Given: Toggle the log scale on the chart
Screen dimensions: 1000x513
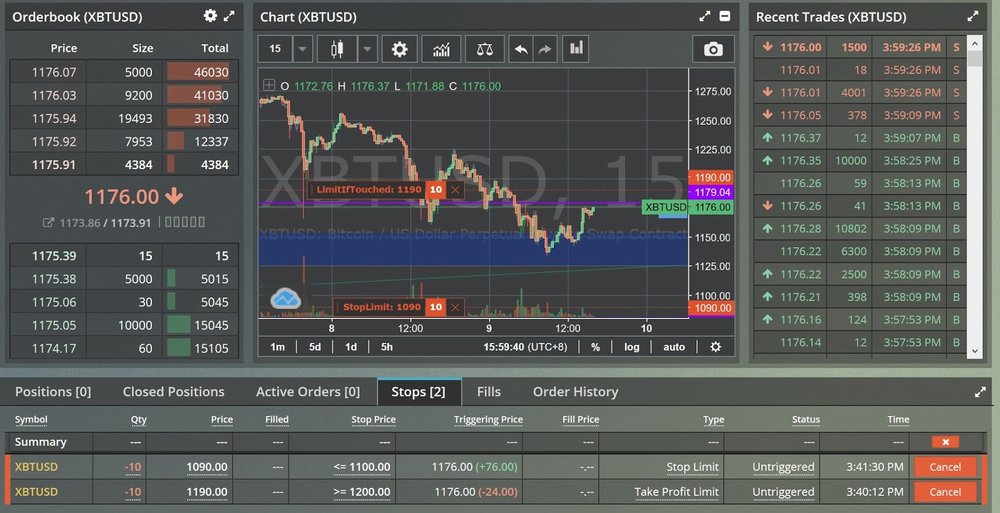Looking at the screenshot, I should [x=632, y=347].
